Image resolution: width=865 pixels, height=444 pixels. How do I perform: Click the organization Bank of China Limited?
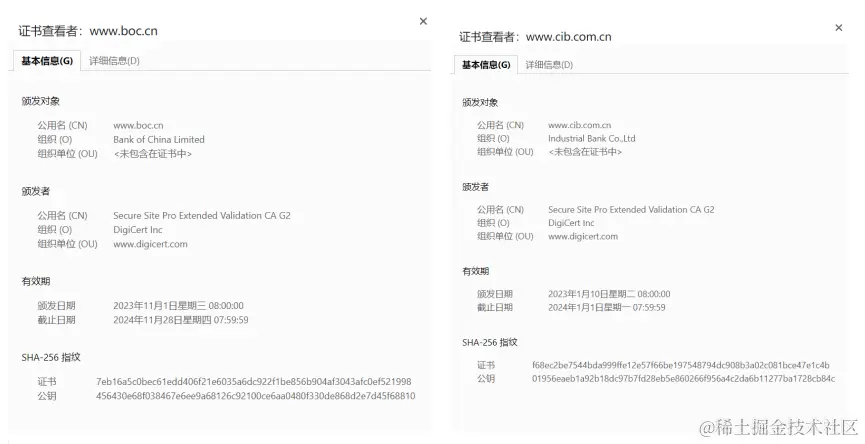coord(159,140)
